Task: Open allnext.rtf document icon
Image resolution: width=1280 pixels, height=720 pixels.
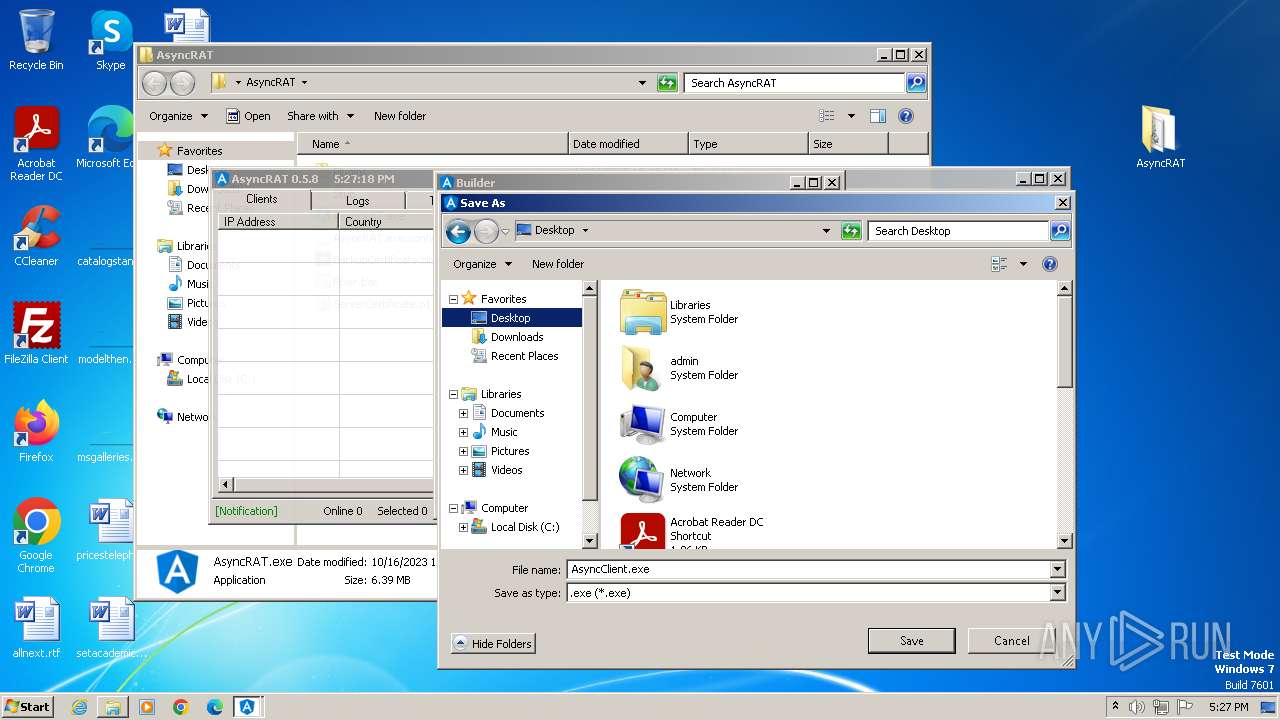Action: 36,628
